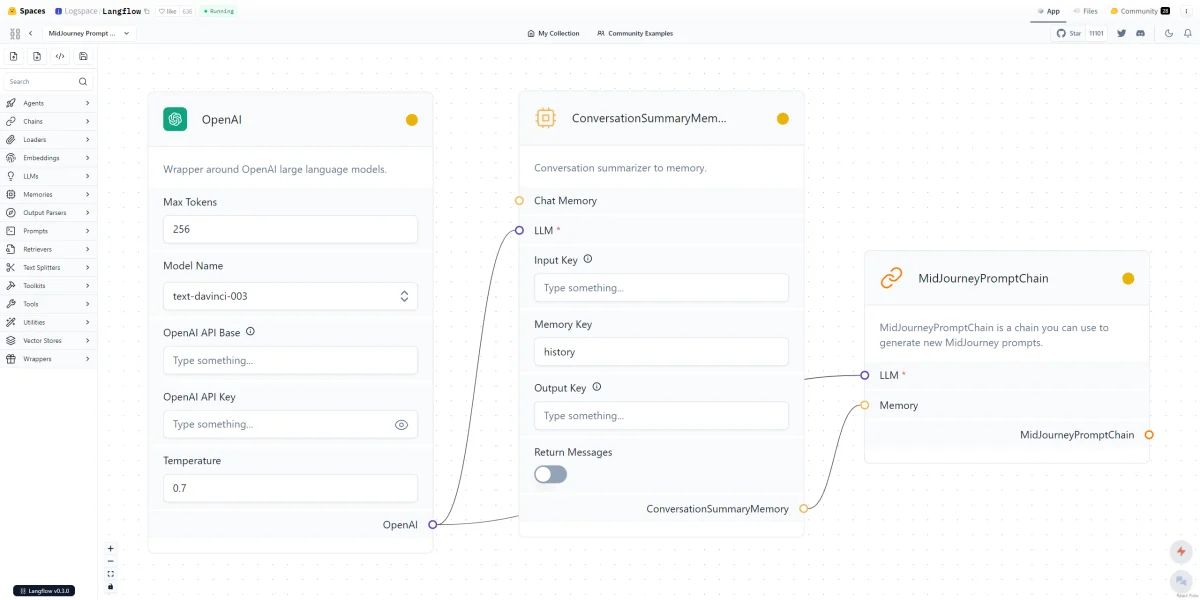Expand the Tools category
This screenshot has width=1200, height=600.
coord(48,304)
